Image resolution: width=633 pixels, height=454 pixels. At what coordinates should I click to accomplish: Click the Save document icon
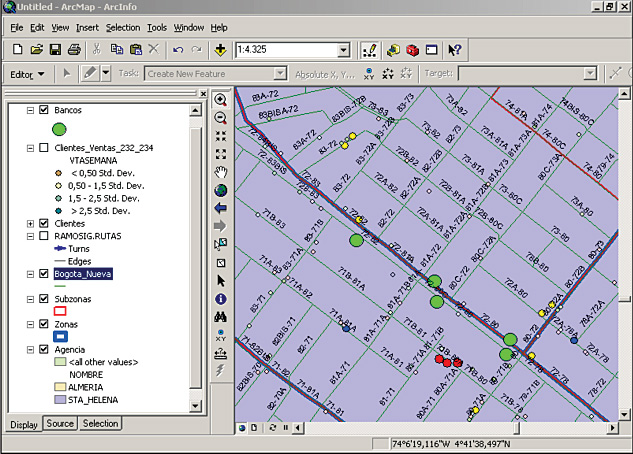click(x=57, y=49)
